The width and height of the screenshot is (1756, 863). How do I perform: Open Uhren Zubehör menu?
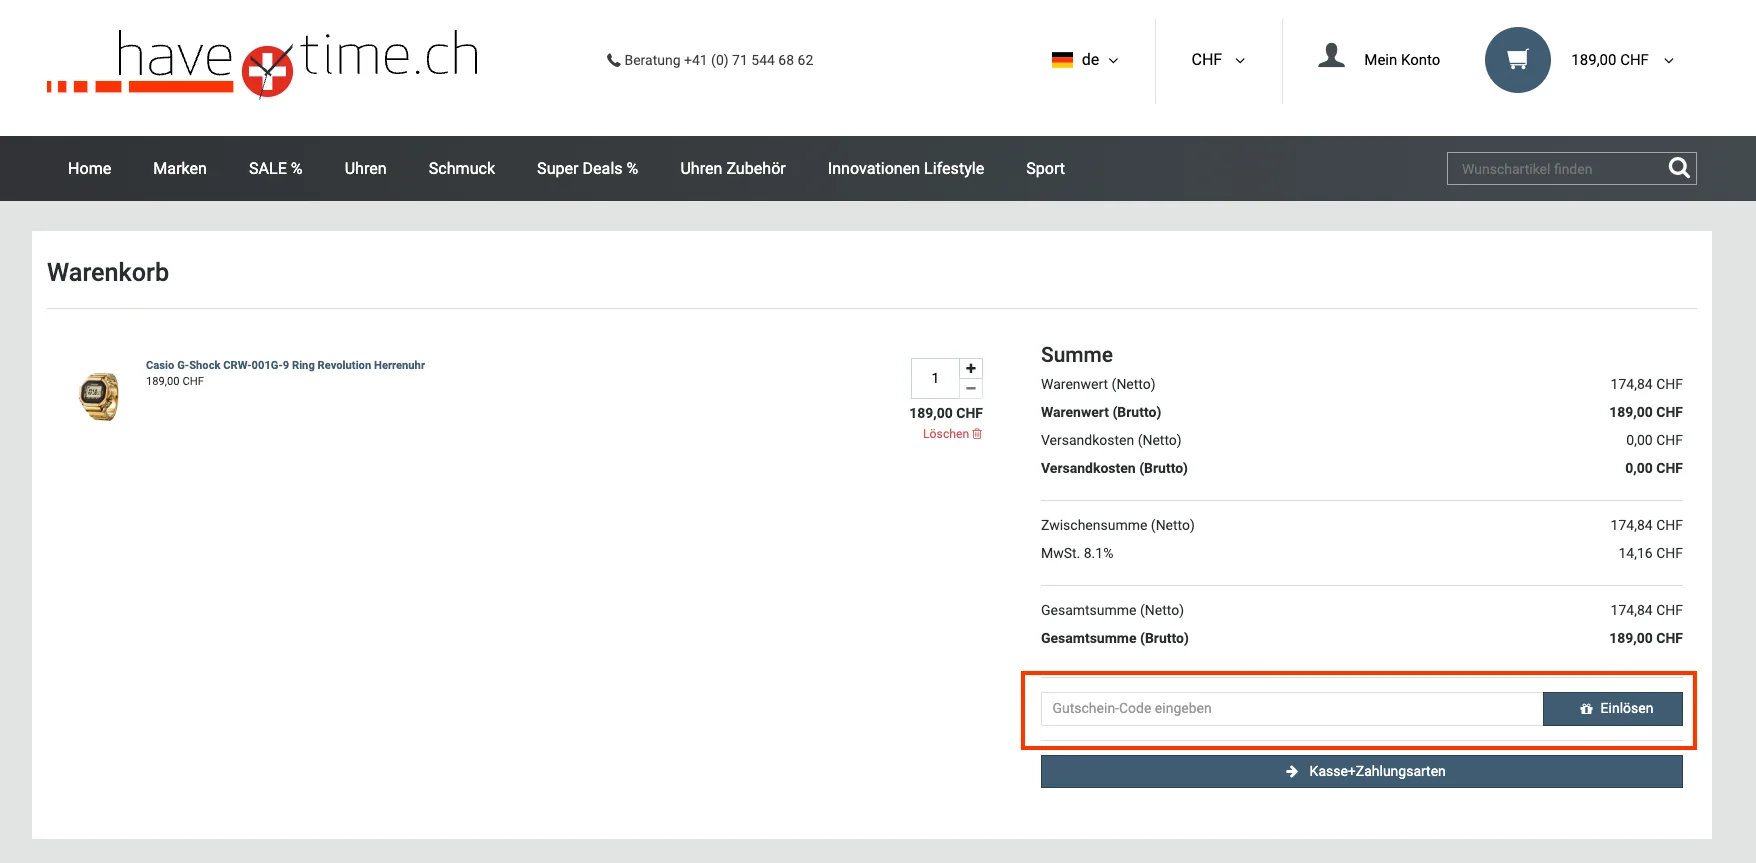tap(733, 168)
